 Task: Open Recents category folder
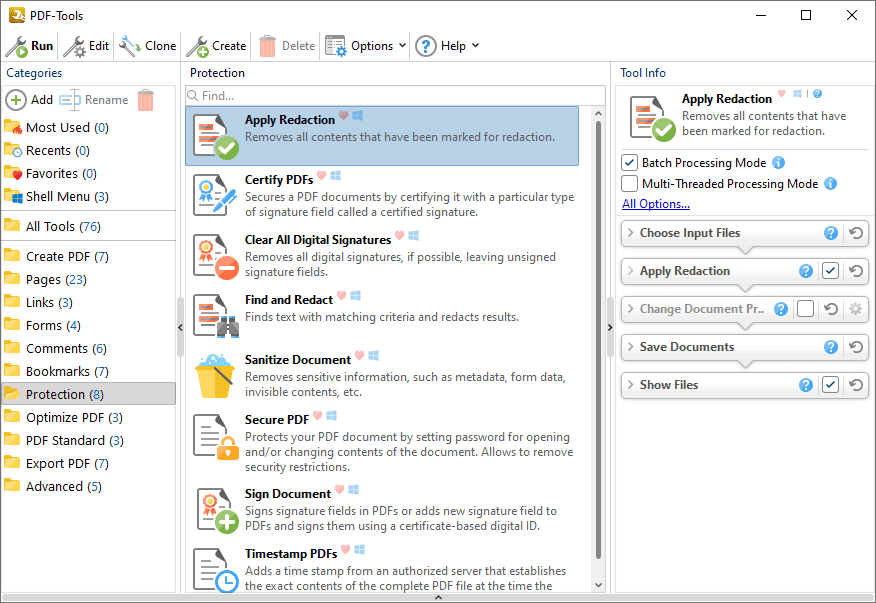pyautogui.click(x=47, y=150)
